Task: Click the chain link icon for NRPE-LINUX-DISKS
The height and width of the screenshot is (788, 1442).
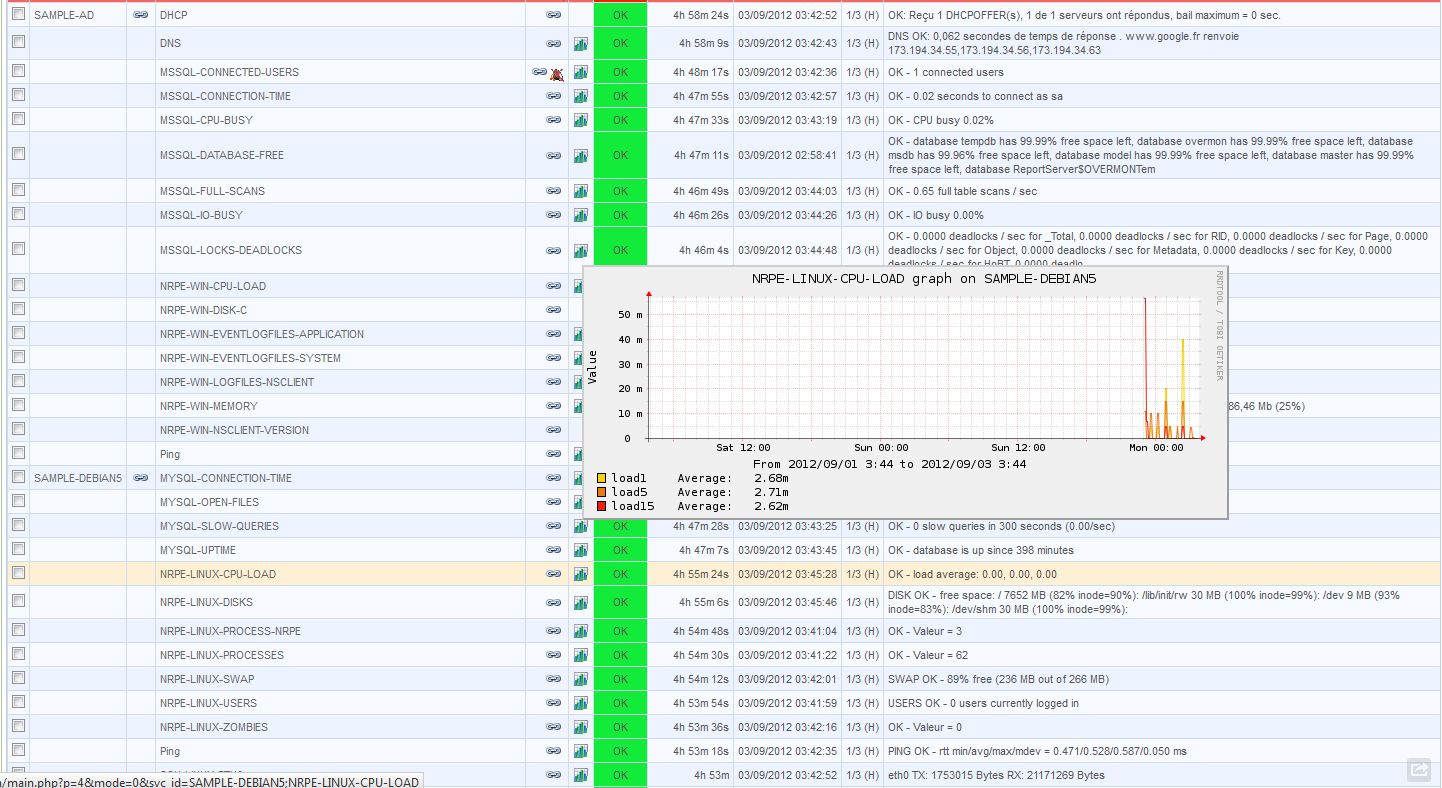Action: (553, 603)
